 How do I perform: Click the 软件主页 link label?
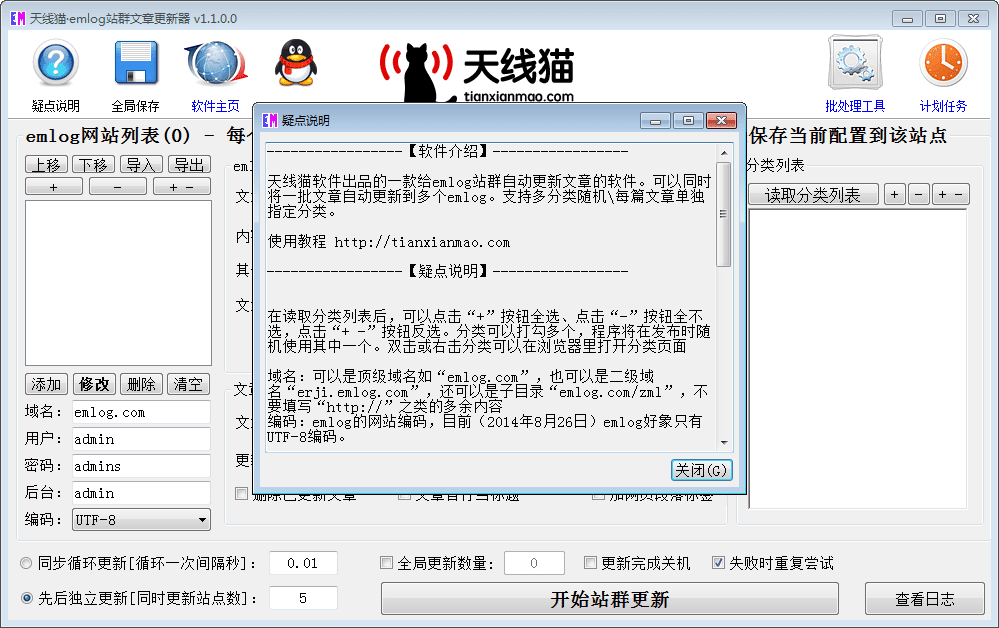point(215,106)
